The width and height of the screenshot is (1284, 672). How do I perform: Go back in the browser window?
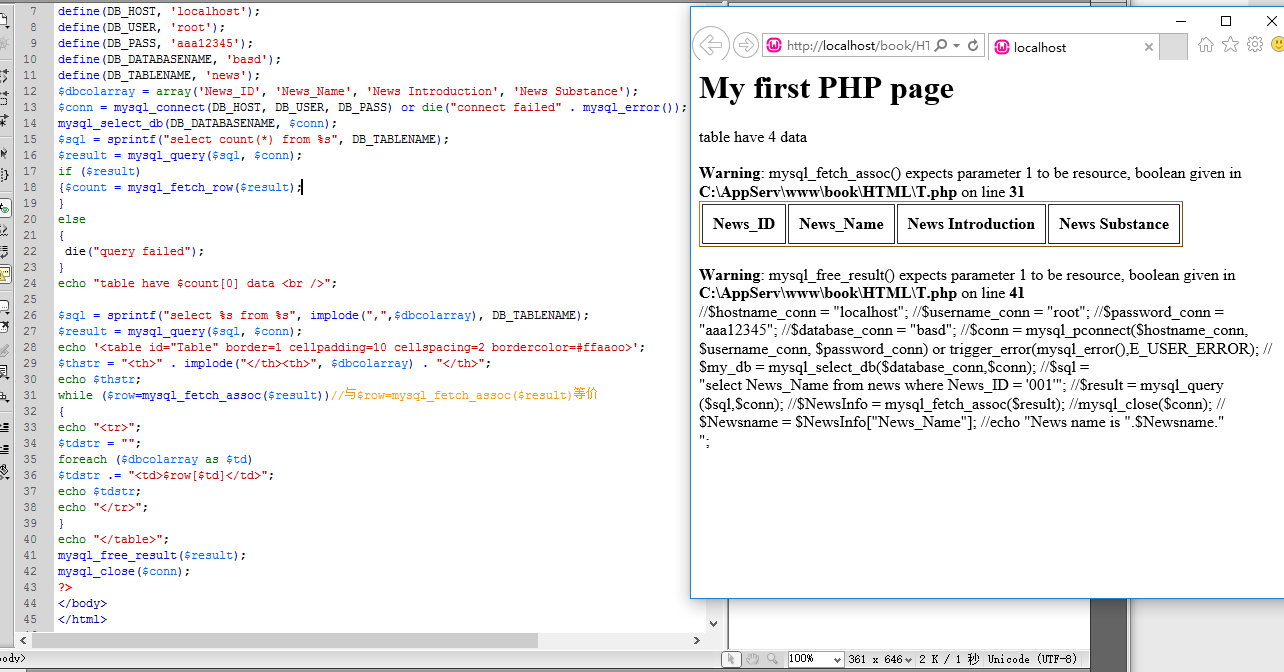pos(710,45)
